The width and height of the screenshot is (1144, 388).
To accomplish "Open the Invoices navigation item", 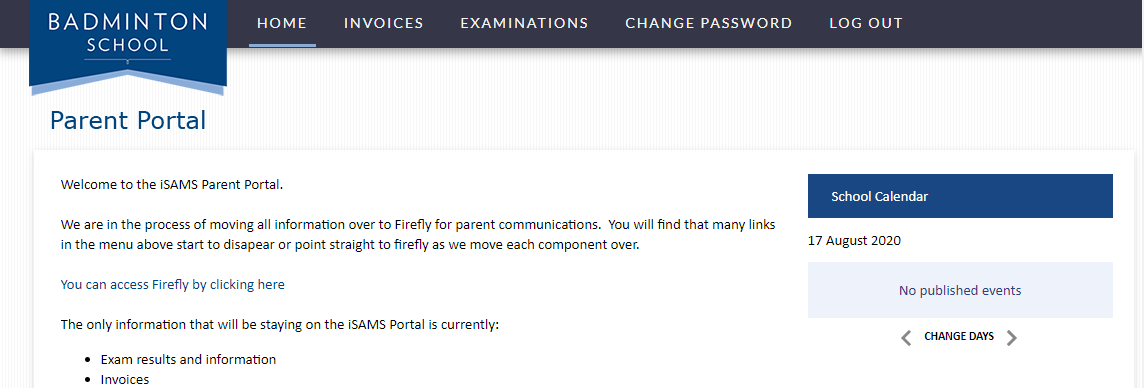I will pos(384,23).
